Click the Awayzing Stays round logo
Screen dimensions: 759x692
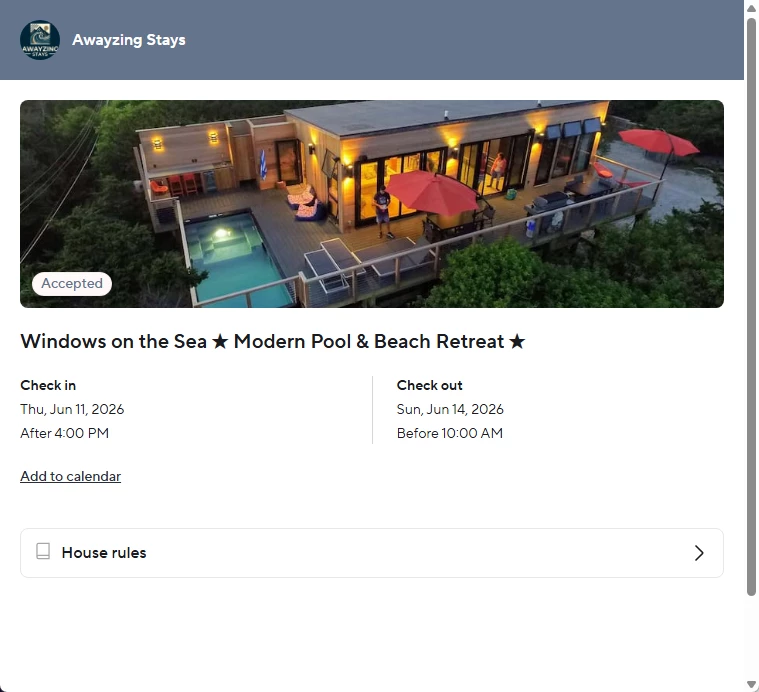pos(40,40)
